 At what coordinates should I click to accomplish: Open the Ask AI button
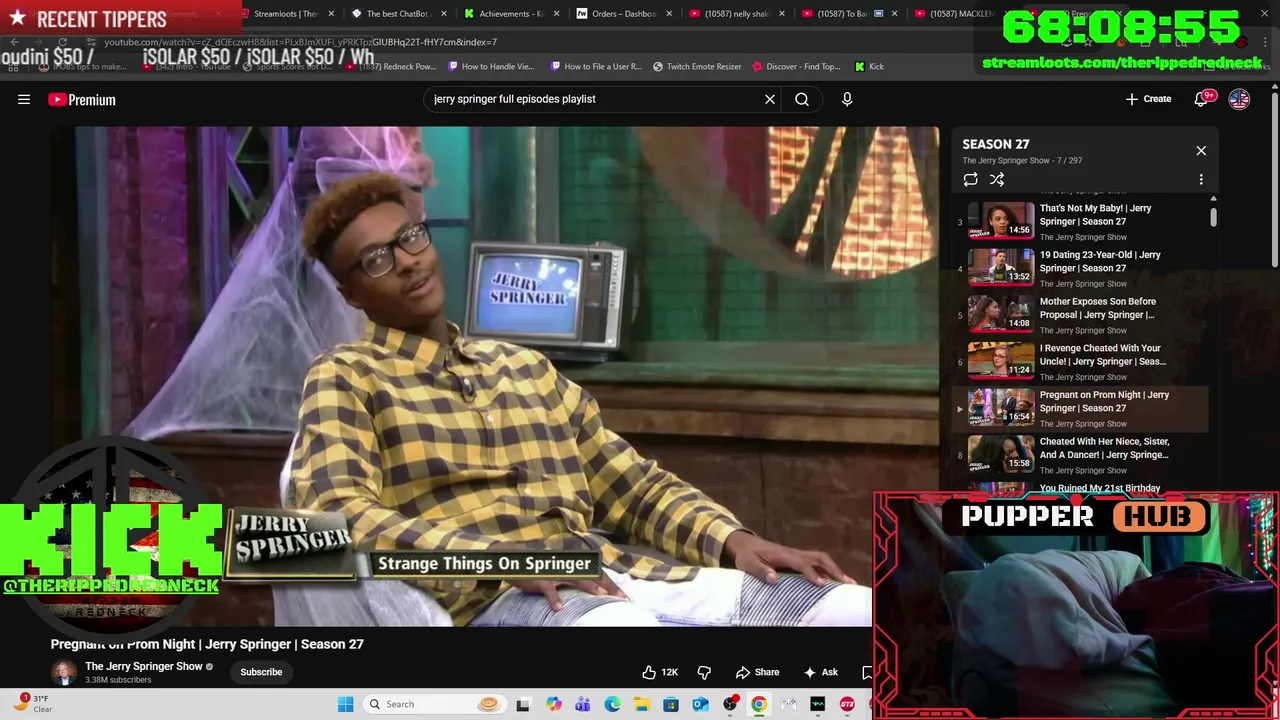[820, 672]
